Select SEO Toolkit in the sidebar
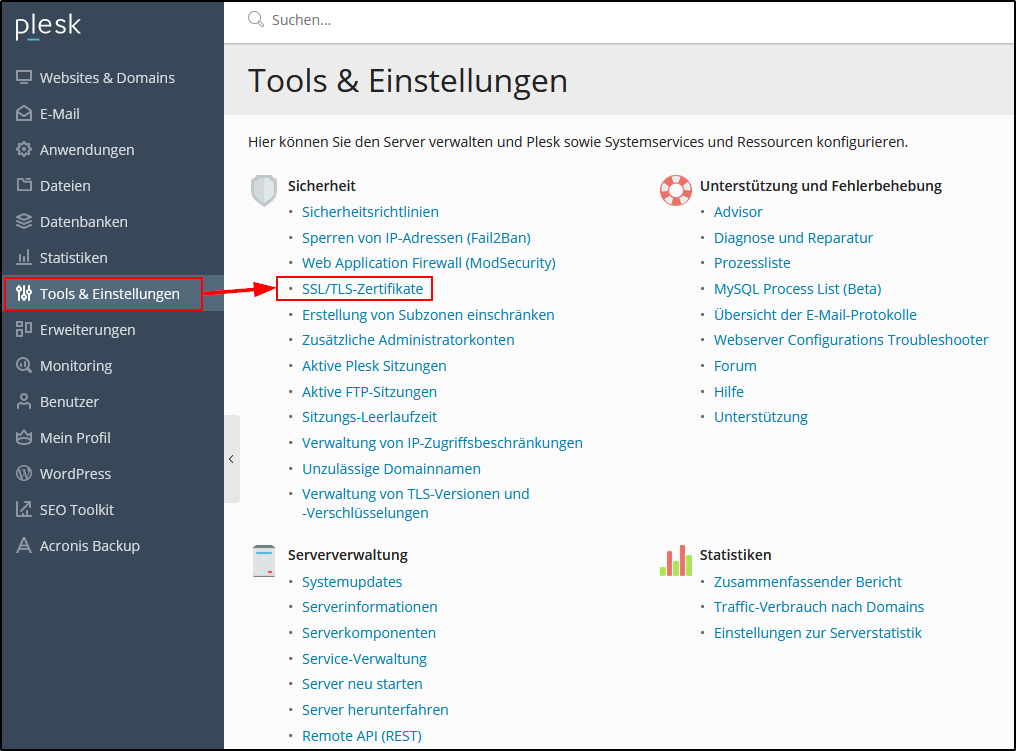 [x=76, y=509]
